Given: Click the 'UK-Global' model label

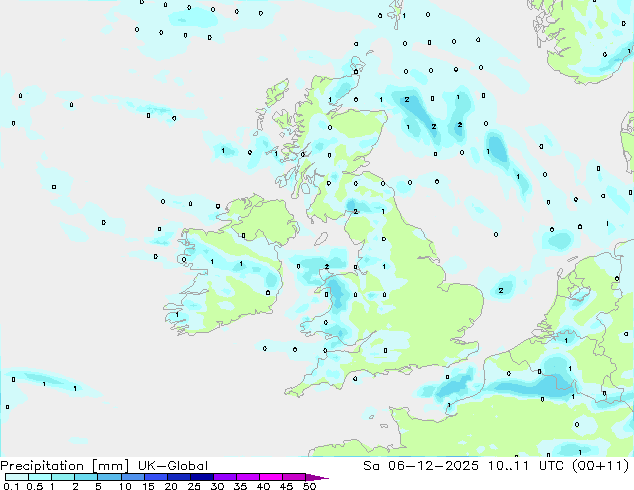Looking at the screenshot, I should pos(173,466).
